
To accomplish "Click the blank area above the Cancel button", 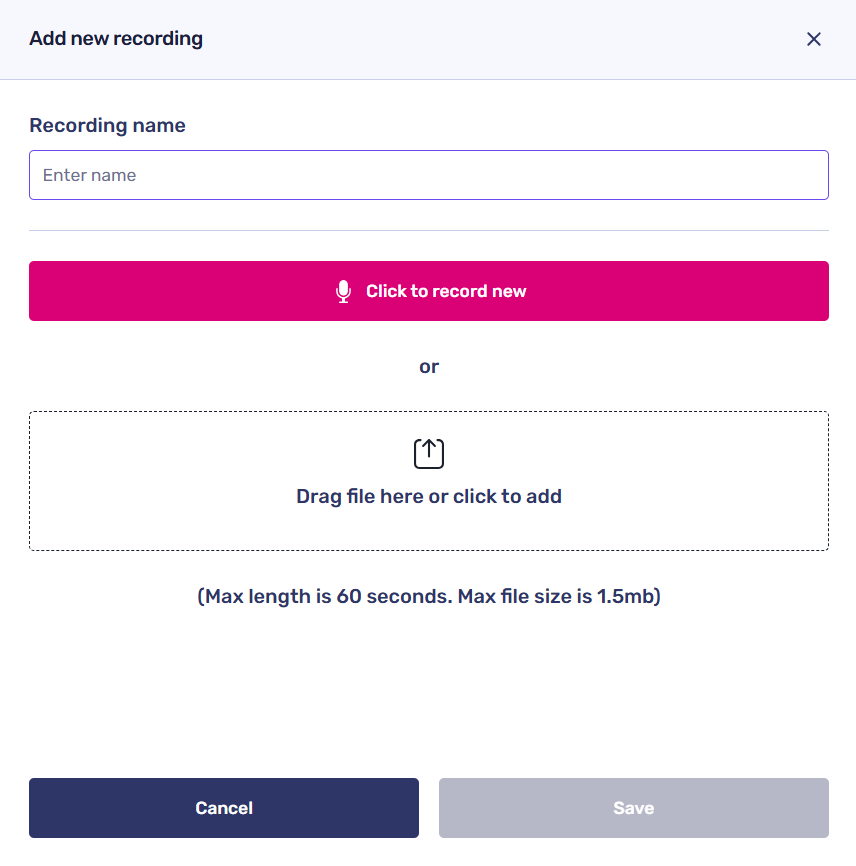I will tap(223, 700).
